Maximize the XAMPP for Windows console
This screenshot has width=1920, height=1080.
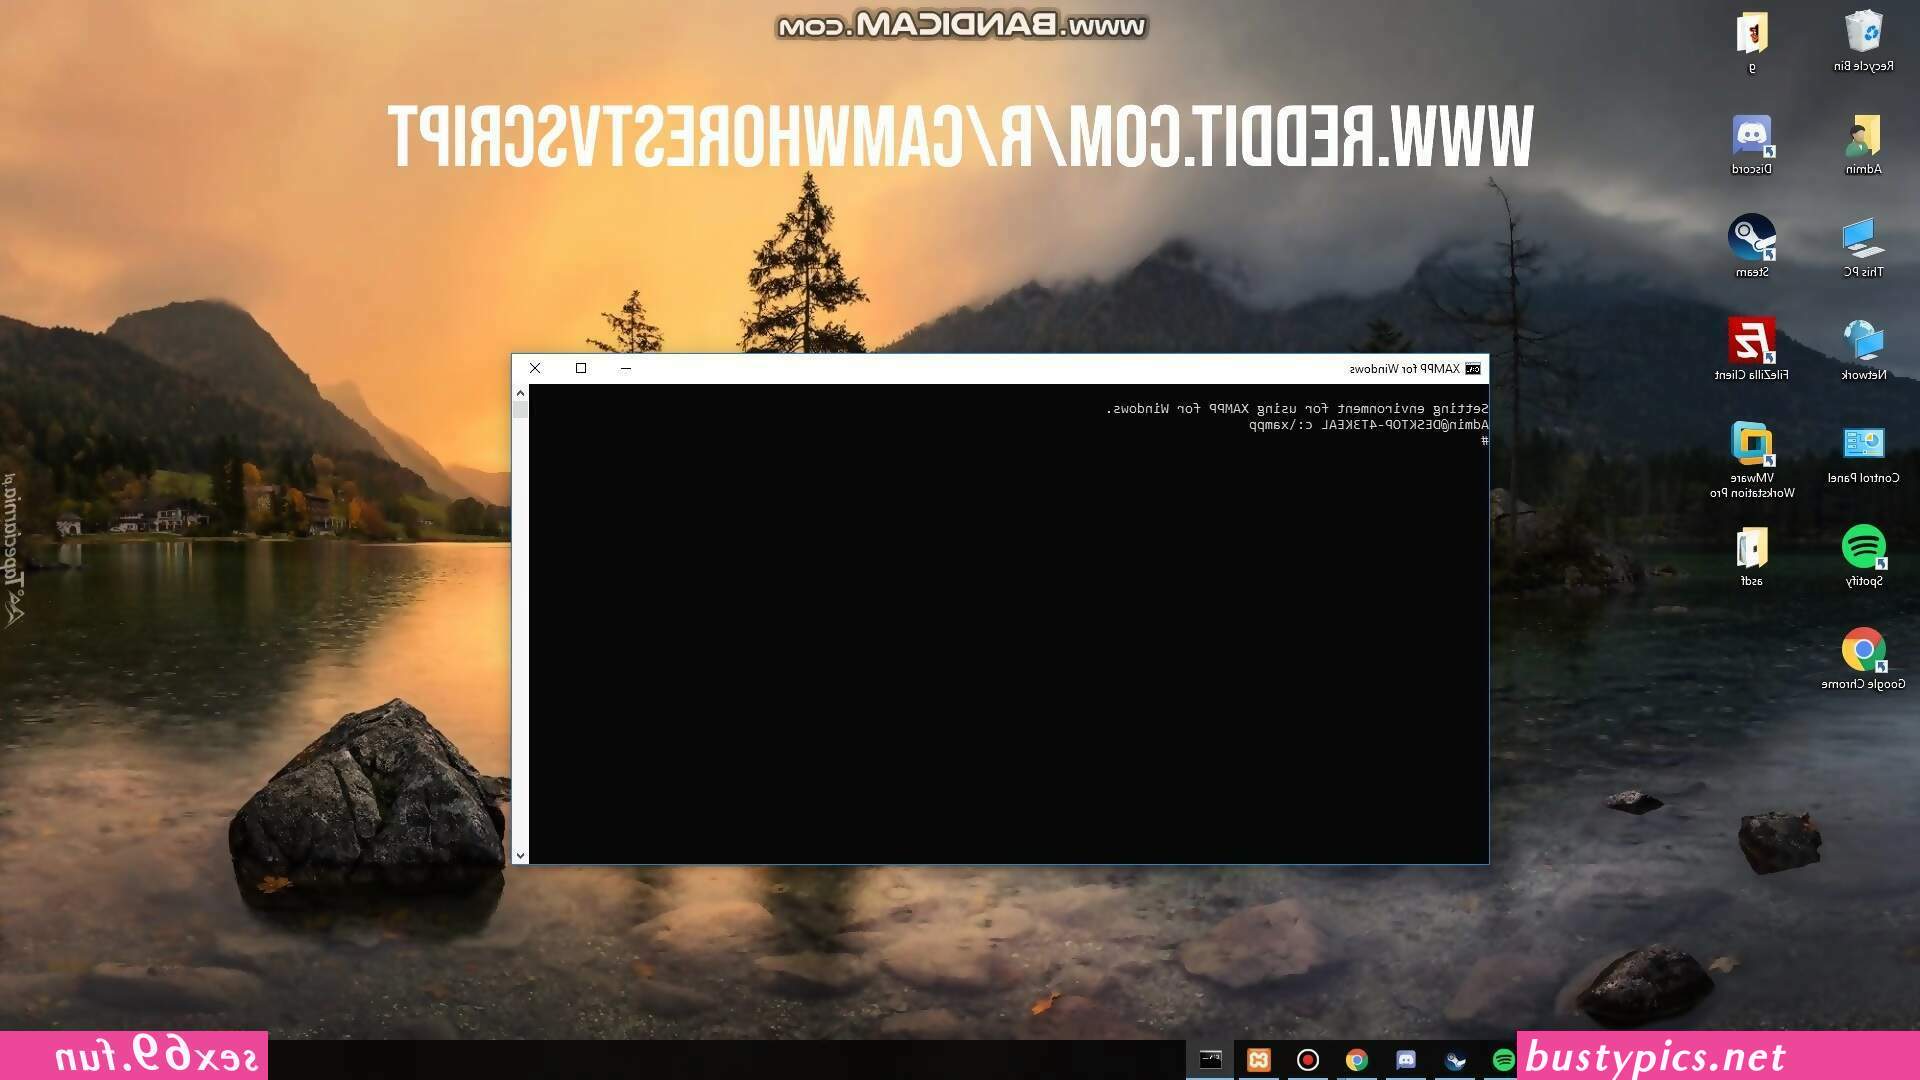click(581, 368)
